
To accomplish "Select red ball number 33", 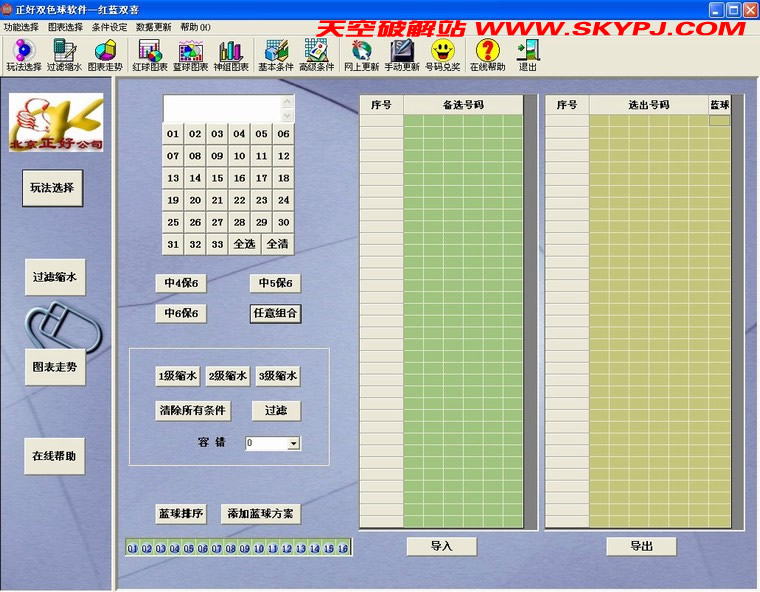I will coord(217,244).
